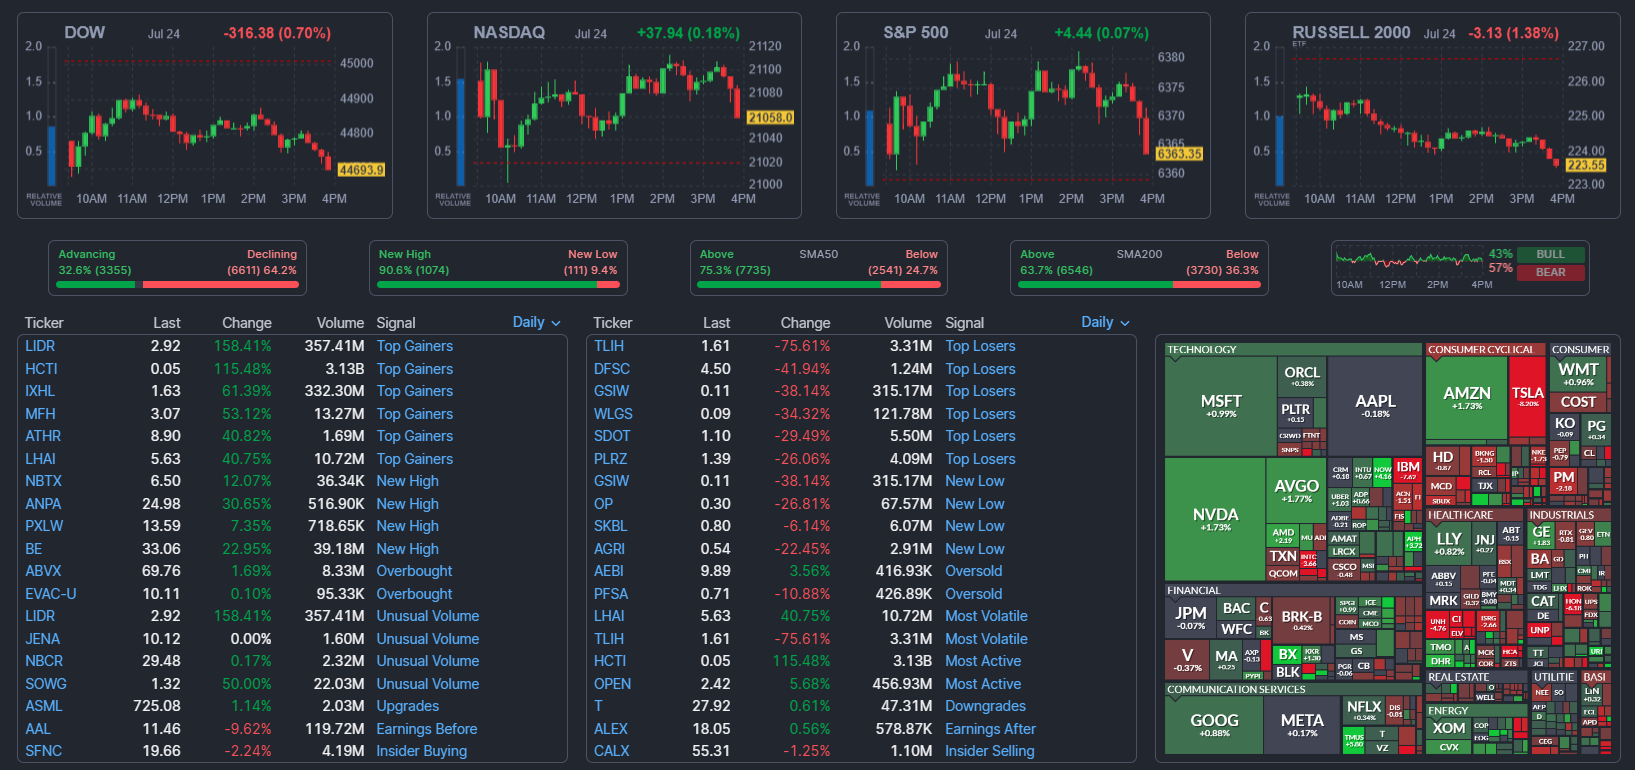Select the GOOG tile in heatmap
The width and height of the screenshot is (1635, 770).
(x=1214, y=725)
